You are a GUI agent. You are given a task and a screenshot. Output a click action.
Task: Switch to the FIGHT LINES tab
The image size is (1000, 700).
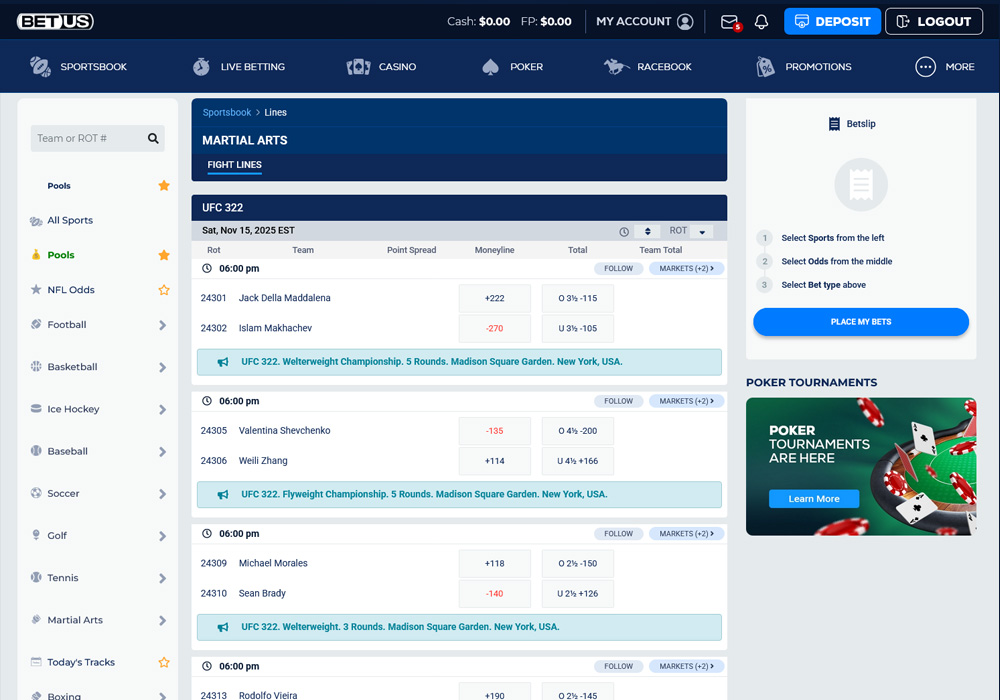click(x=234, y=165)
